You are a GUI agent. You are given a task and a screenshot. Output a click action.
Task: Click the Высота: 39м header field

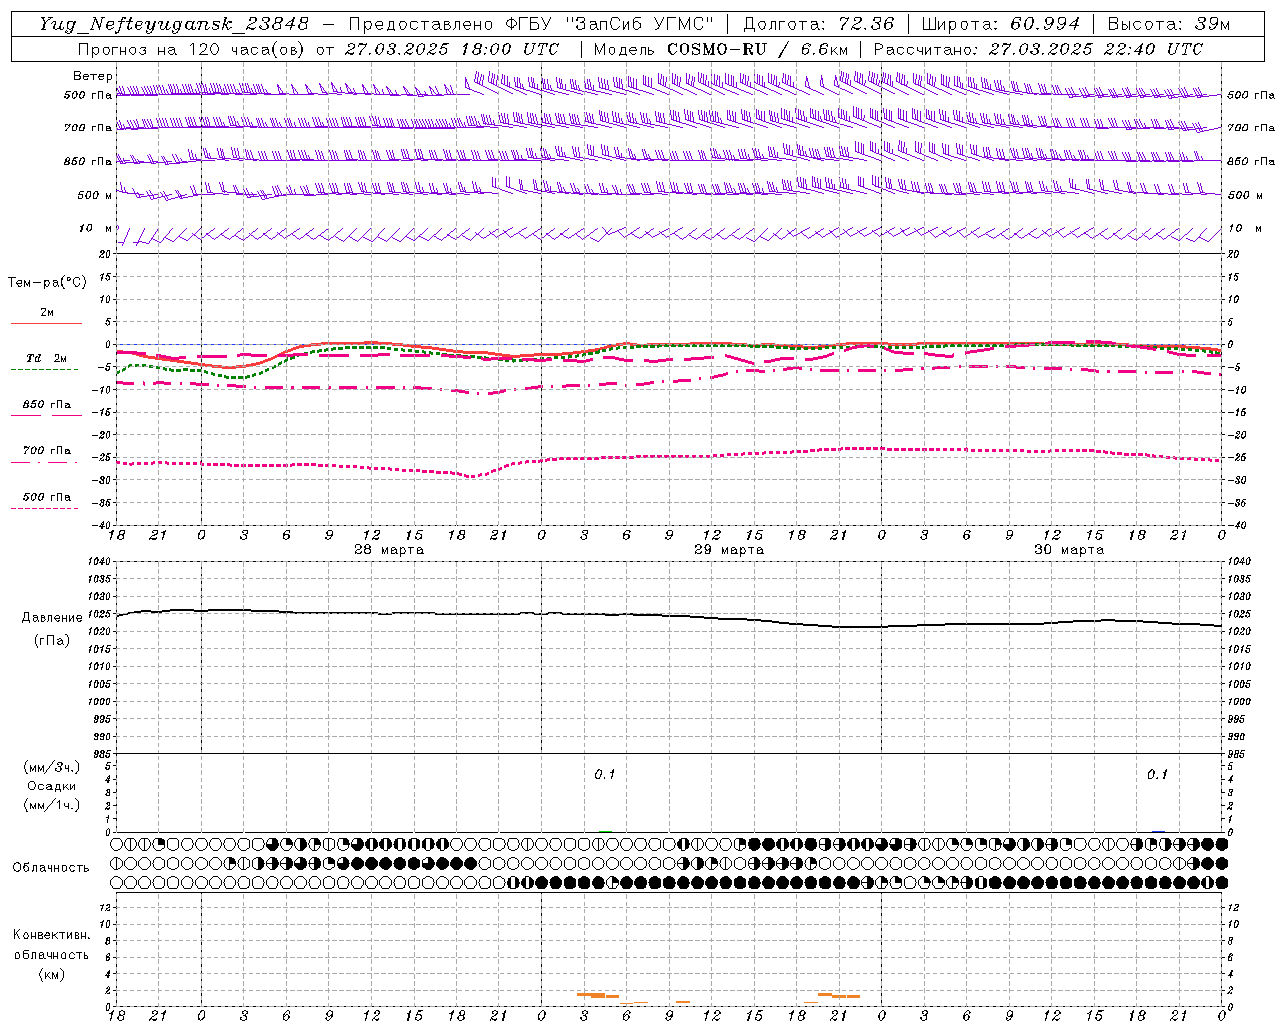(1169, 24)
